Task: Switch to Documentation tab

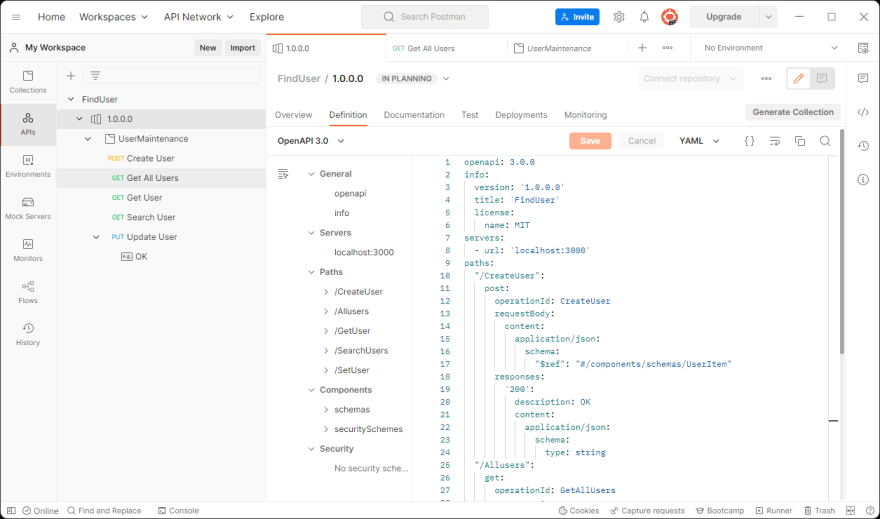Action: click(414, 114)
